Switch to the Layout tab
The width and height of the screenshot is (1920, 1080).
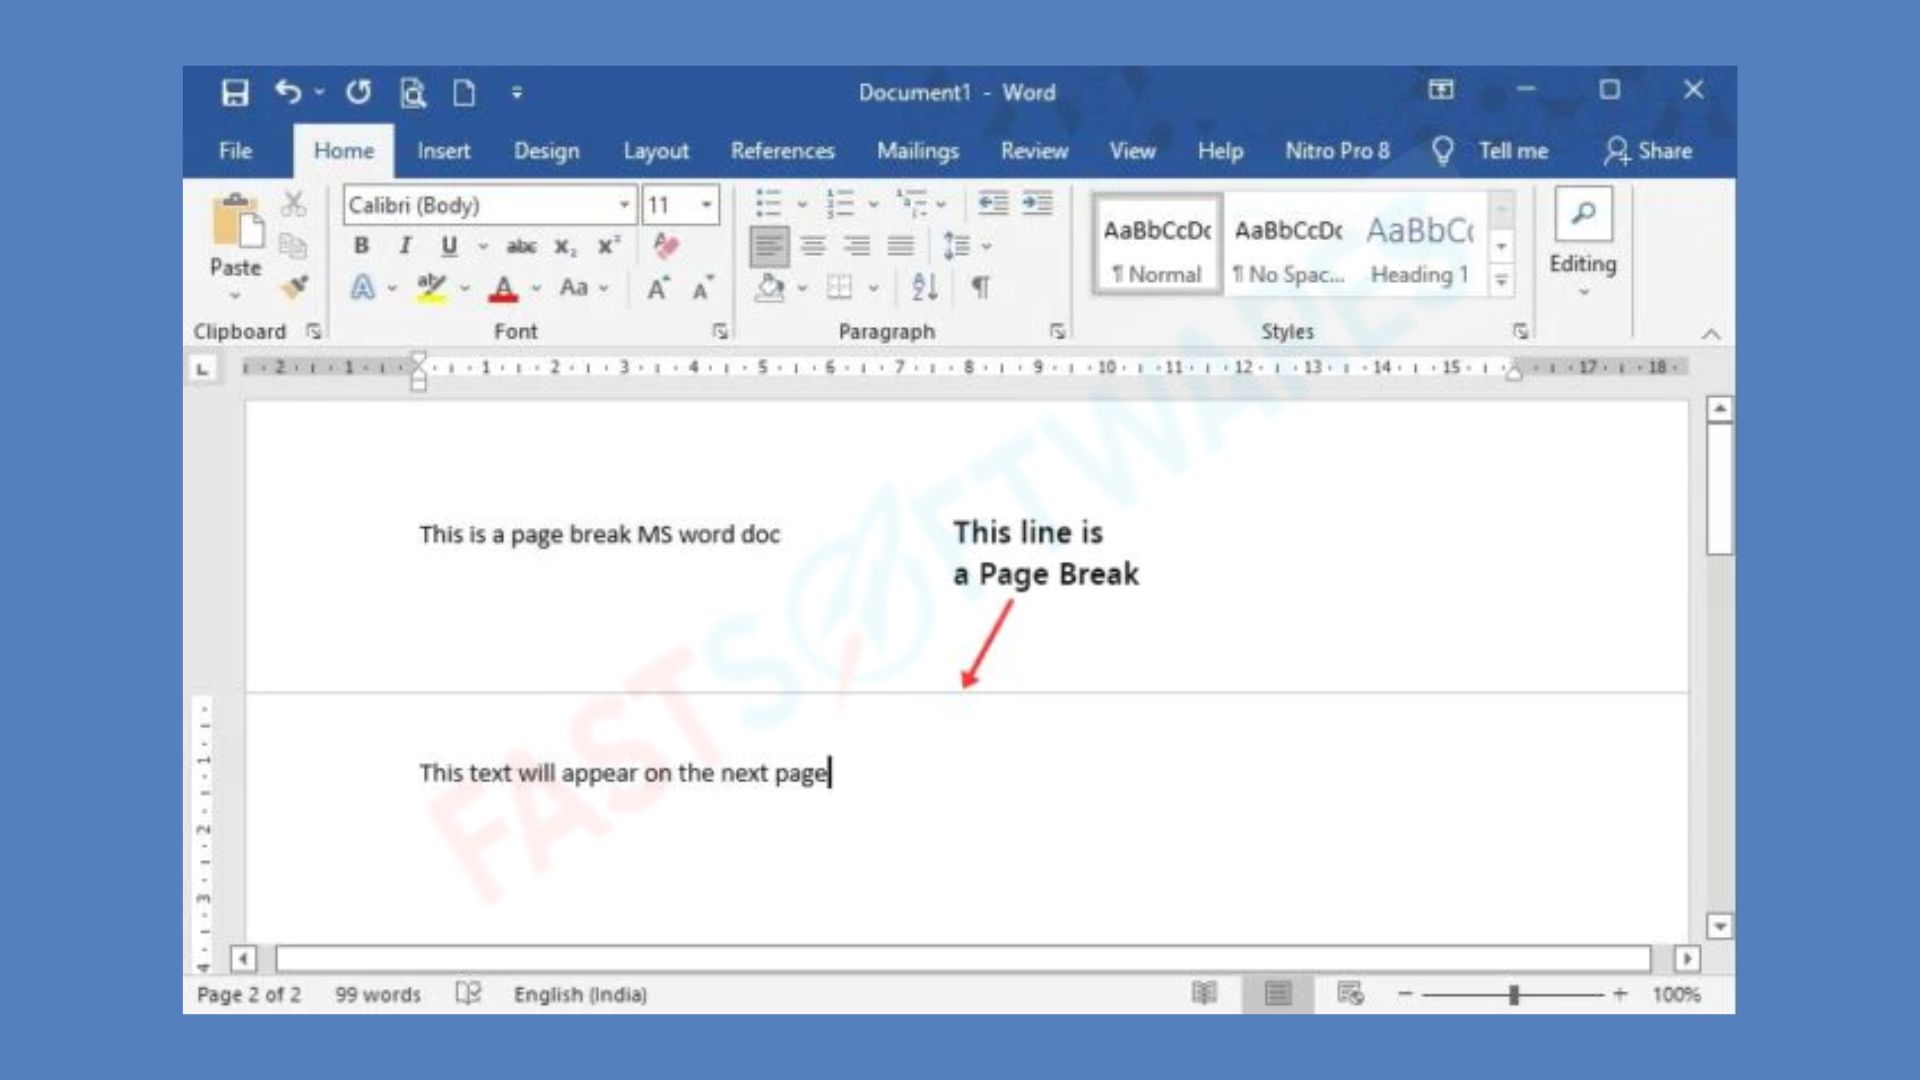tap(656, 151)
